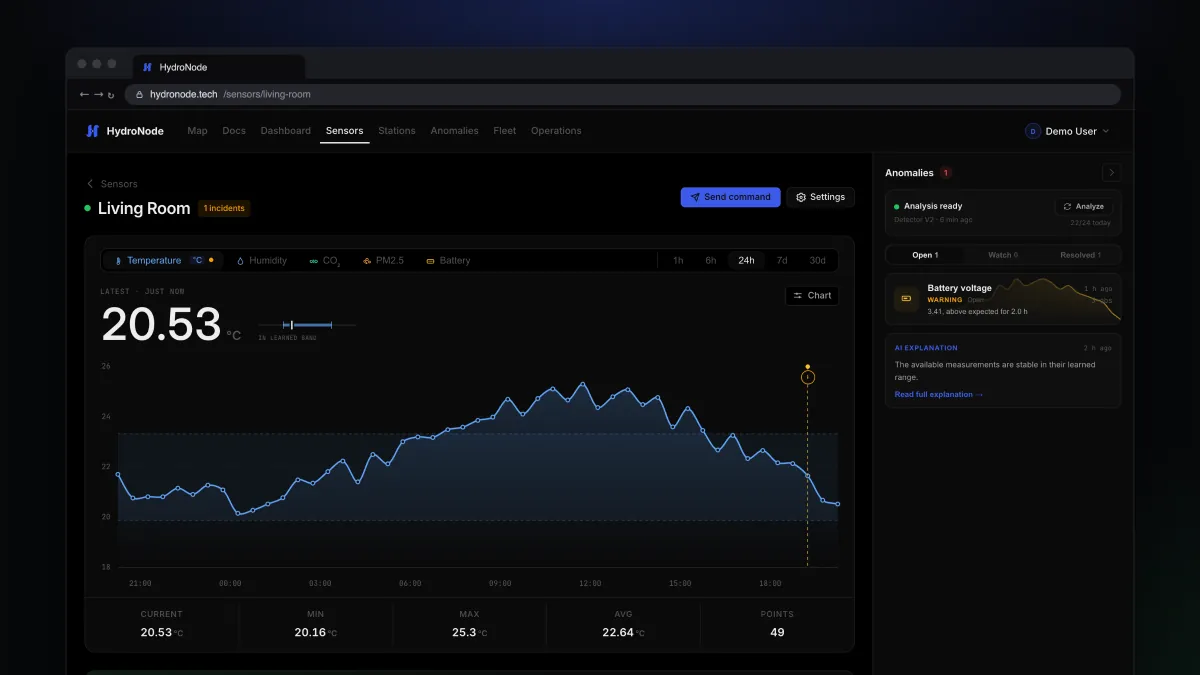Click the Send command button
This screenshot has height=675, width=1200.
pyautogui.click(x=731, y=197)
